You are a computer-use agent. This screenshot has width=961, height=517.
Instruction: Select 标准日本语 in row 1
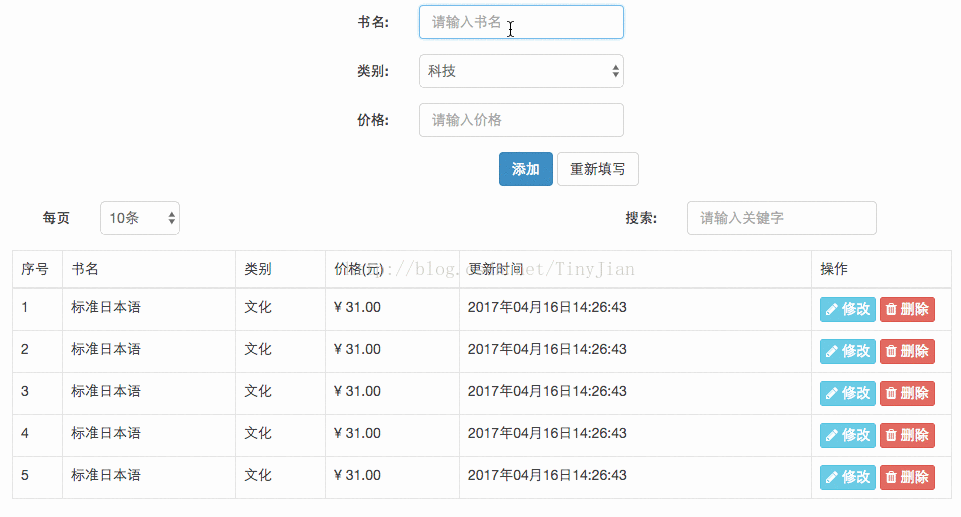click(106, 308)
